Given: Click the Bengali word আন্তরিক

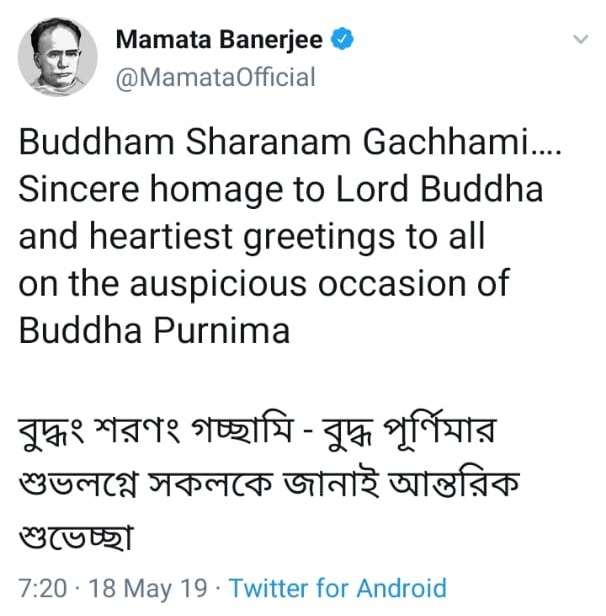Looking at the screenshot, I should click(454, 483).
